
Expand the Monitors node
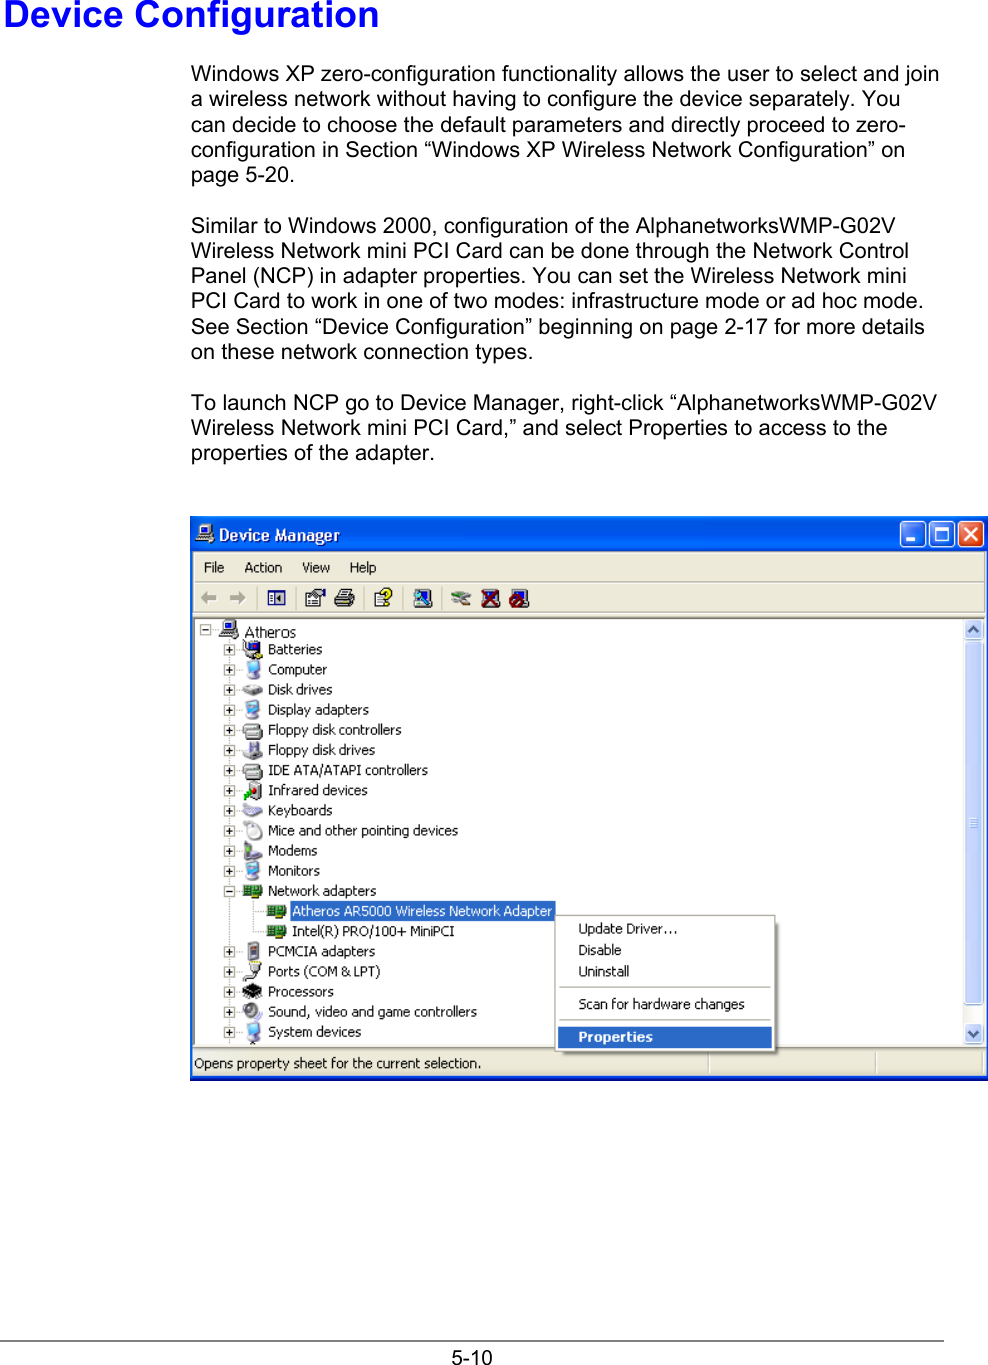coord(229,871)
